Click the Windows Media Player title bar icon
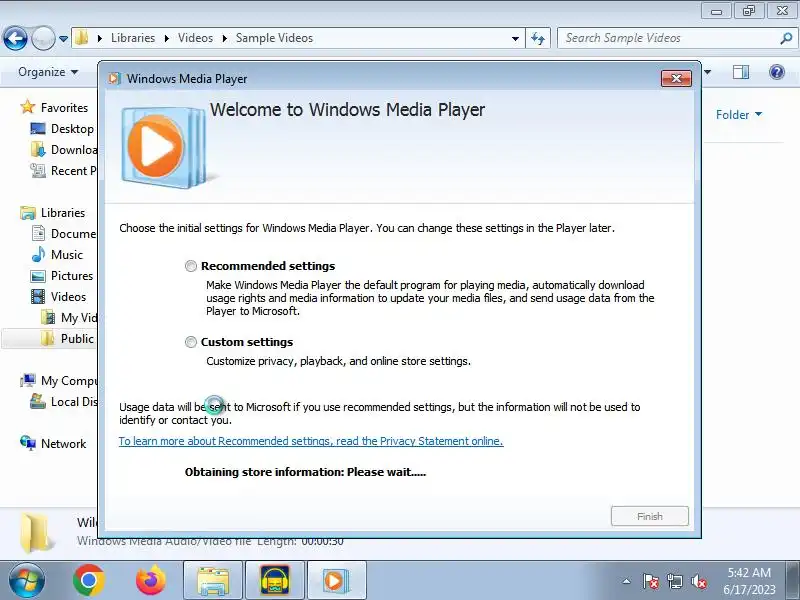Viewport: 800px width, 600px height. [115, 79]
